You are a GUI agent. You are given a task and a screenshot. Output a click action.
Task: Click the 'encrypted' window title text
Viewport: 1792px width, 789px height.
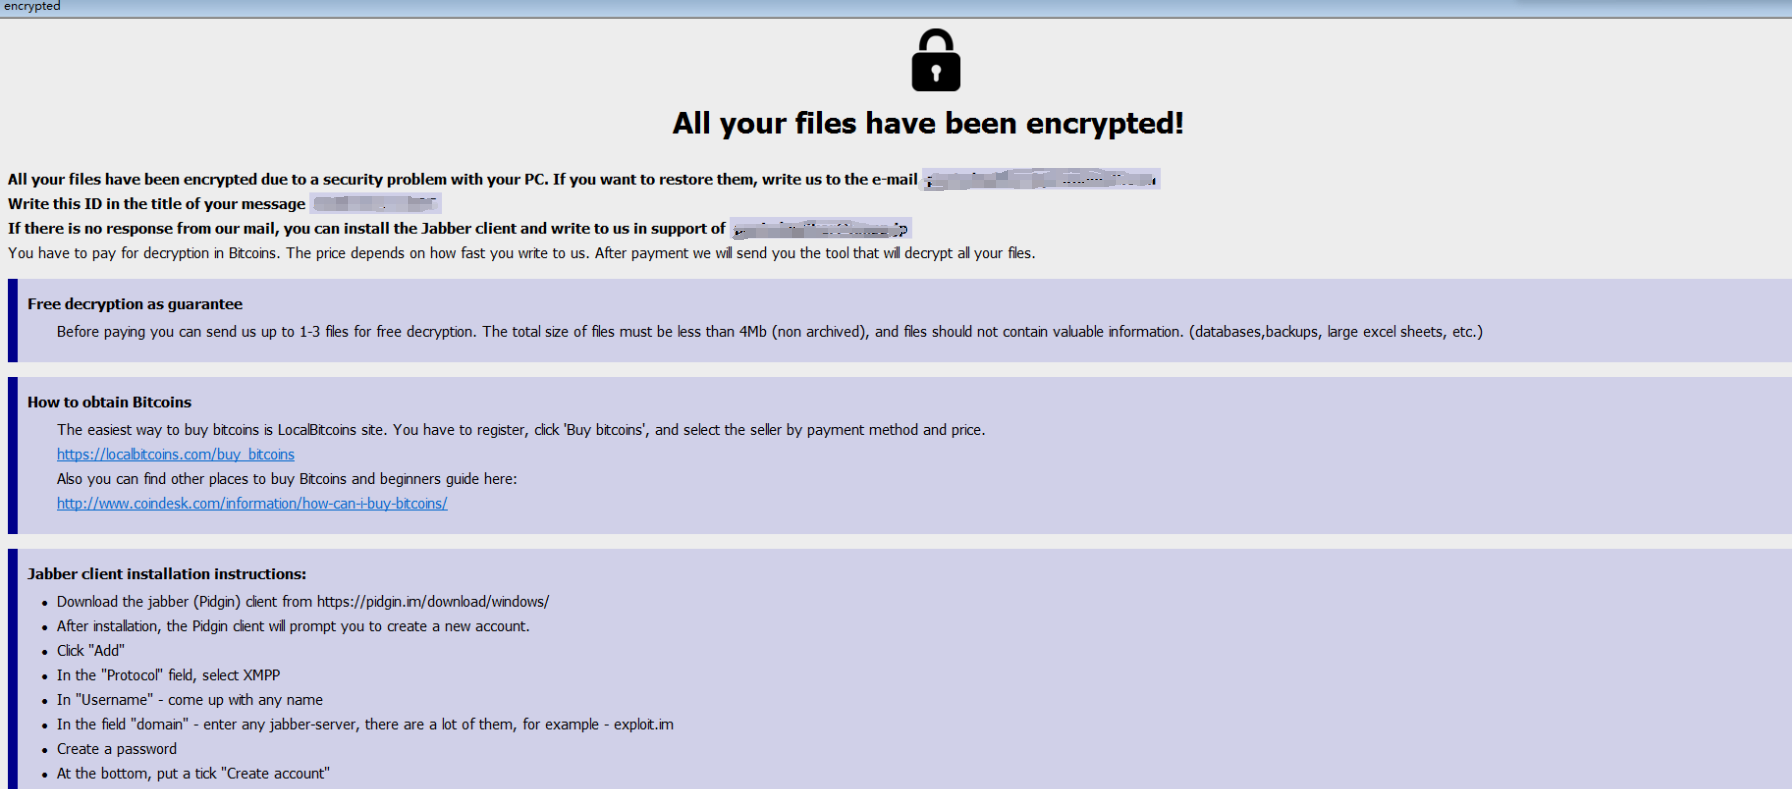(32, 6)
